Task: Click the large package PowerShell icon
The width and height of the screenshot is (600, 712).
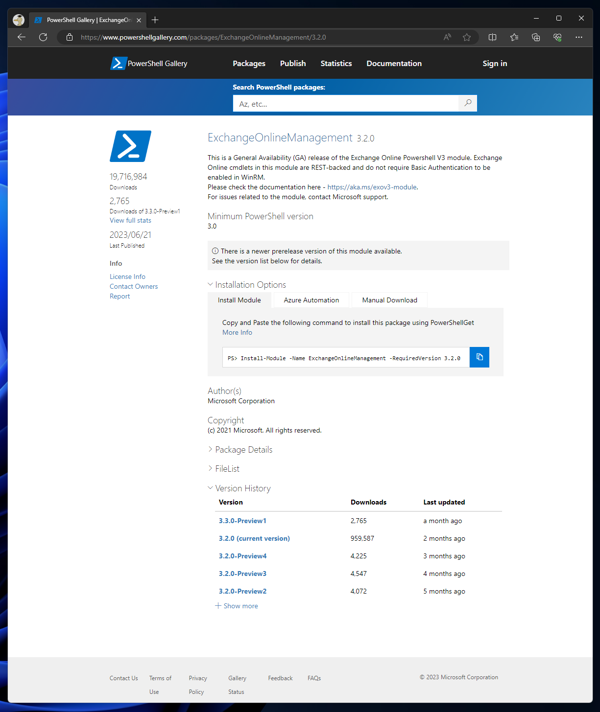Action: coord(130,146)
